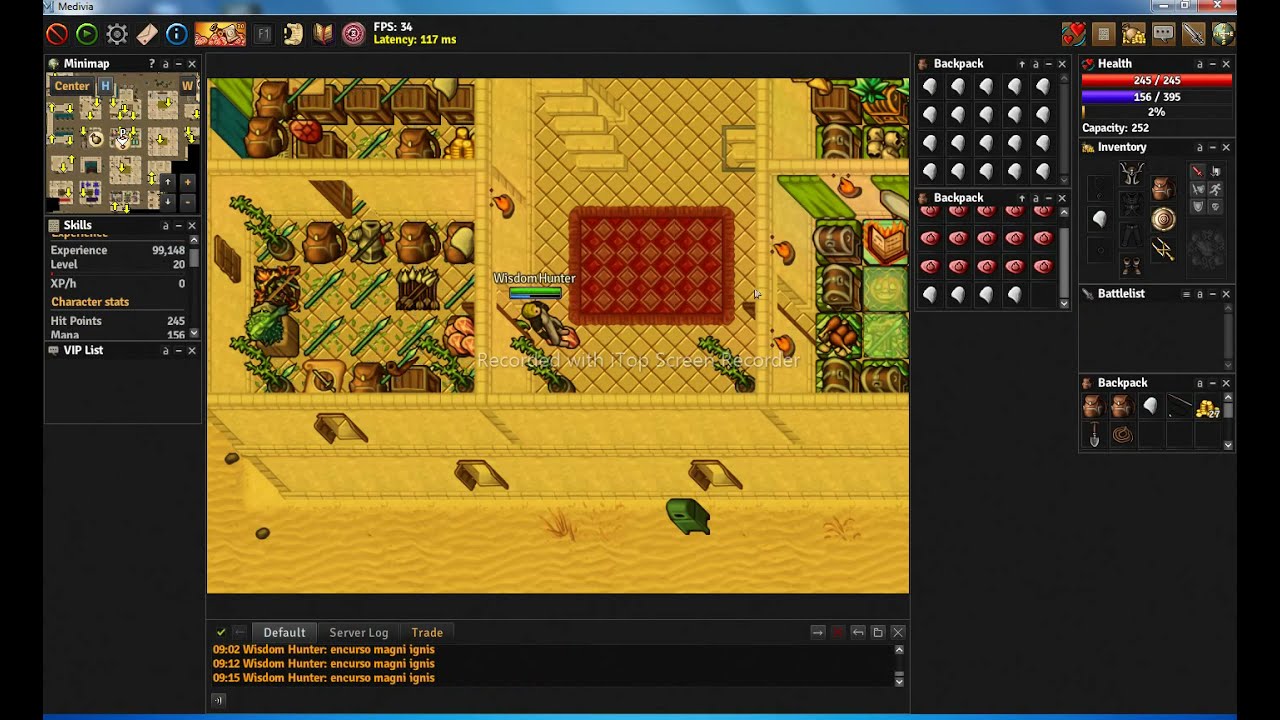The image size is (1280, 720).
Task: Select the helmet slot in Inventory
Action: tap(1131, 173)
